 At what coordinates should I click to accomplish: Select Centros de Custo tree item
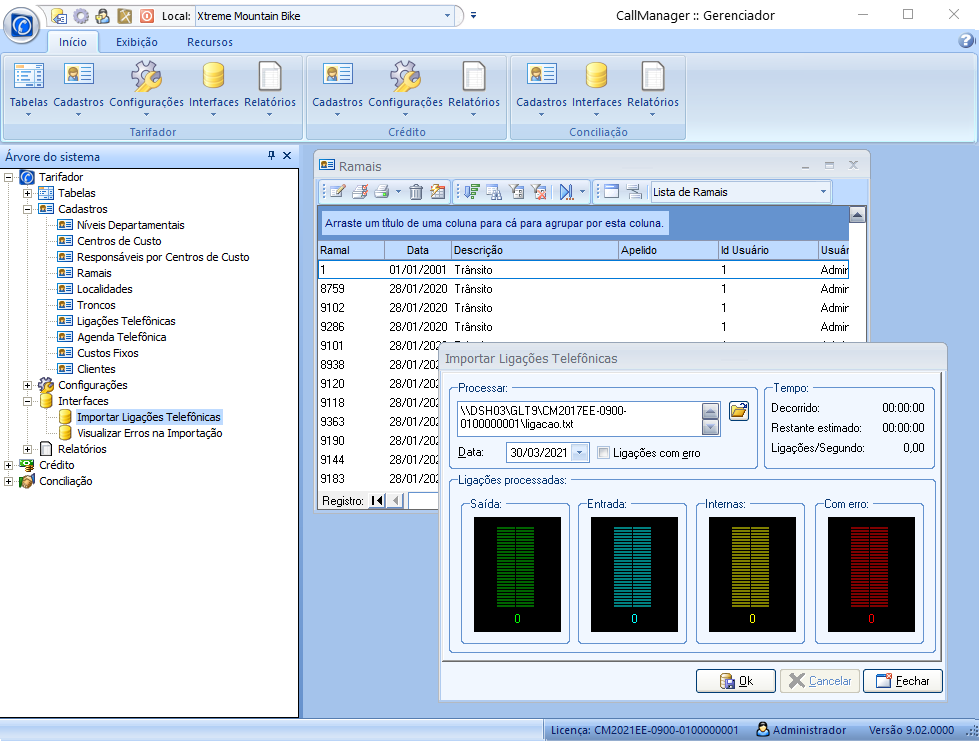pyautogui.click(x=119, y=241)
